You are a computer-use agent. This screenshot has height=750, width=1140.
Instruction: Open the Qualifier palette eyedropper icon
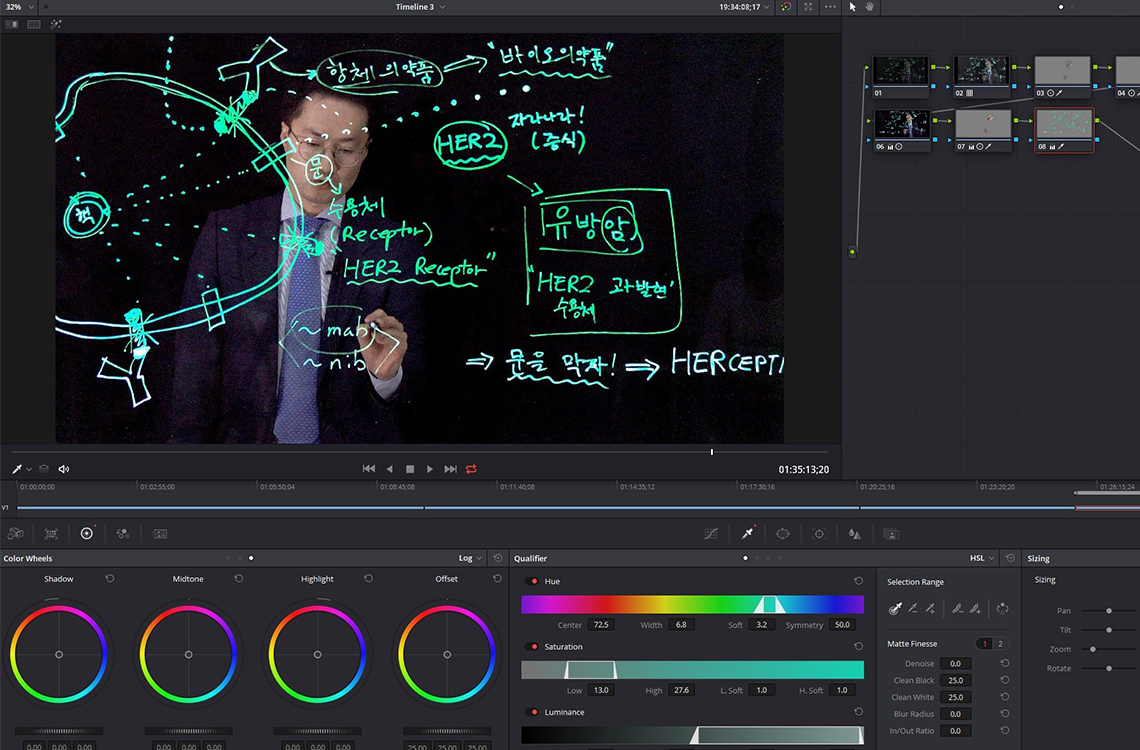tap(746, 534)
